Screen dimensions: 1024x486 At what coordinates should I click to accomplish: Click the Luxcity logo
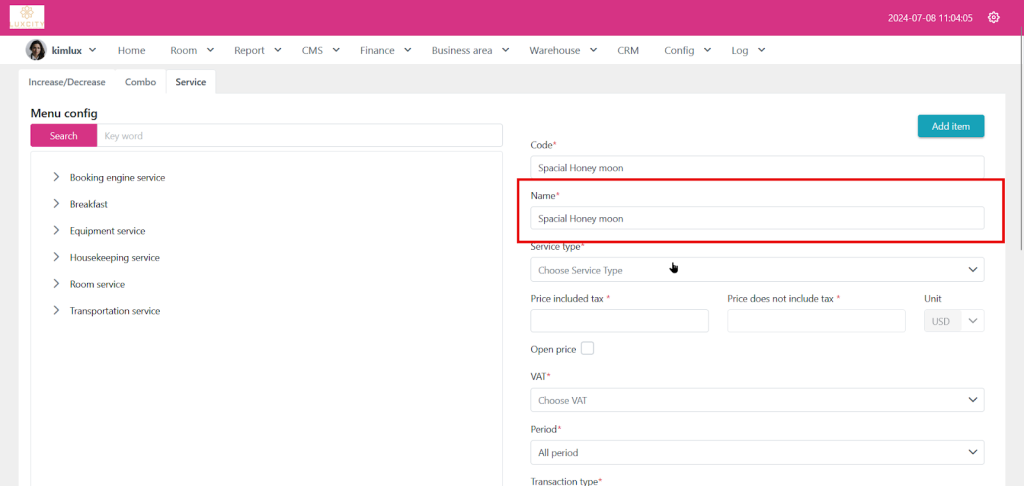click(27, 17)
